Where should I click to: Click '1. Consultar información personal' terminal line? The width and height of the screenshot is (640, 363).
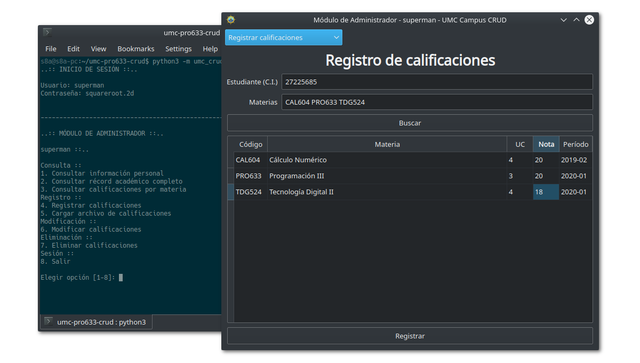pyautogui.click(x=102, y=174)
